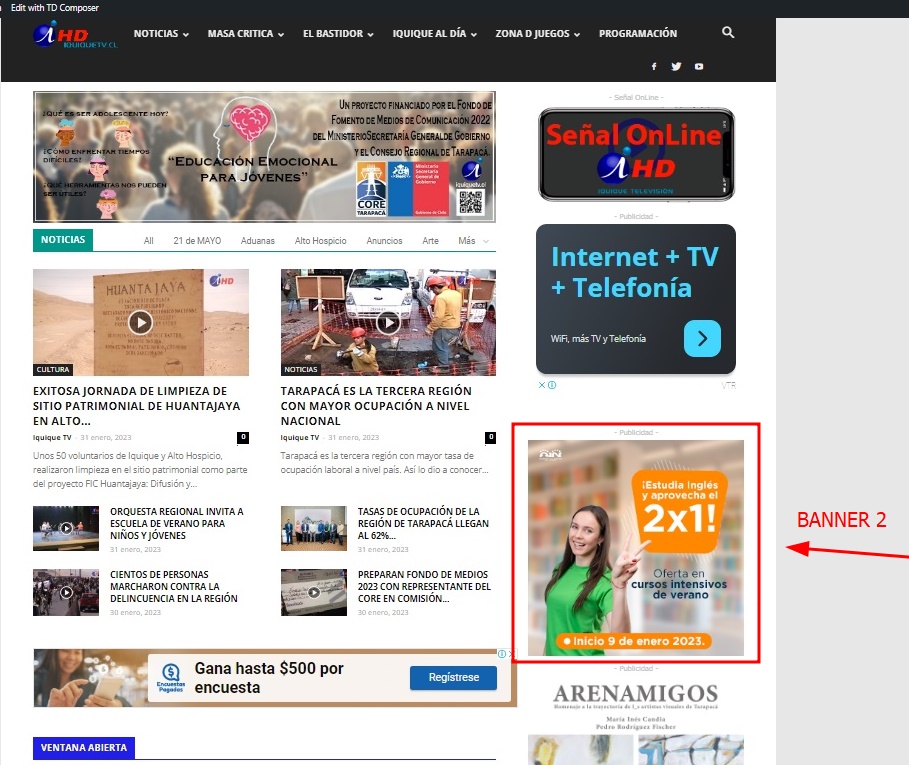Open the Twitter social icon
This screenshot has height=765, width=909.
coord(676,67)
